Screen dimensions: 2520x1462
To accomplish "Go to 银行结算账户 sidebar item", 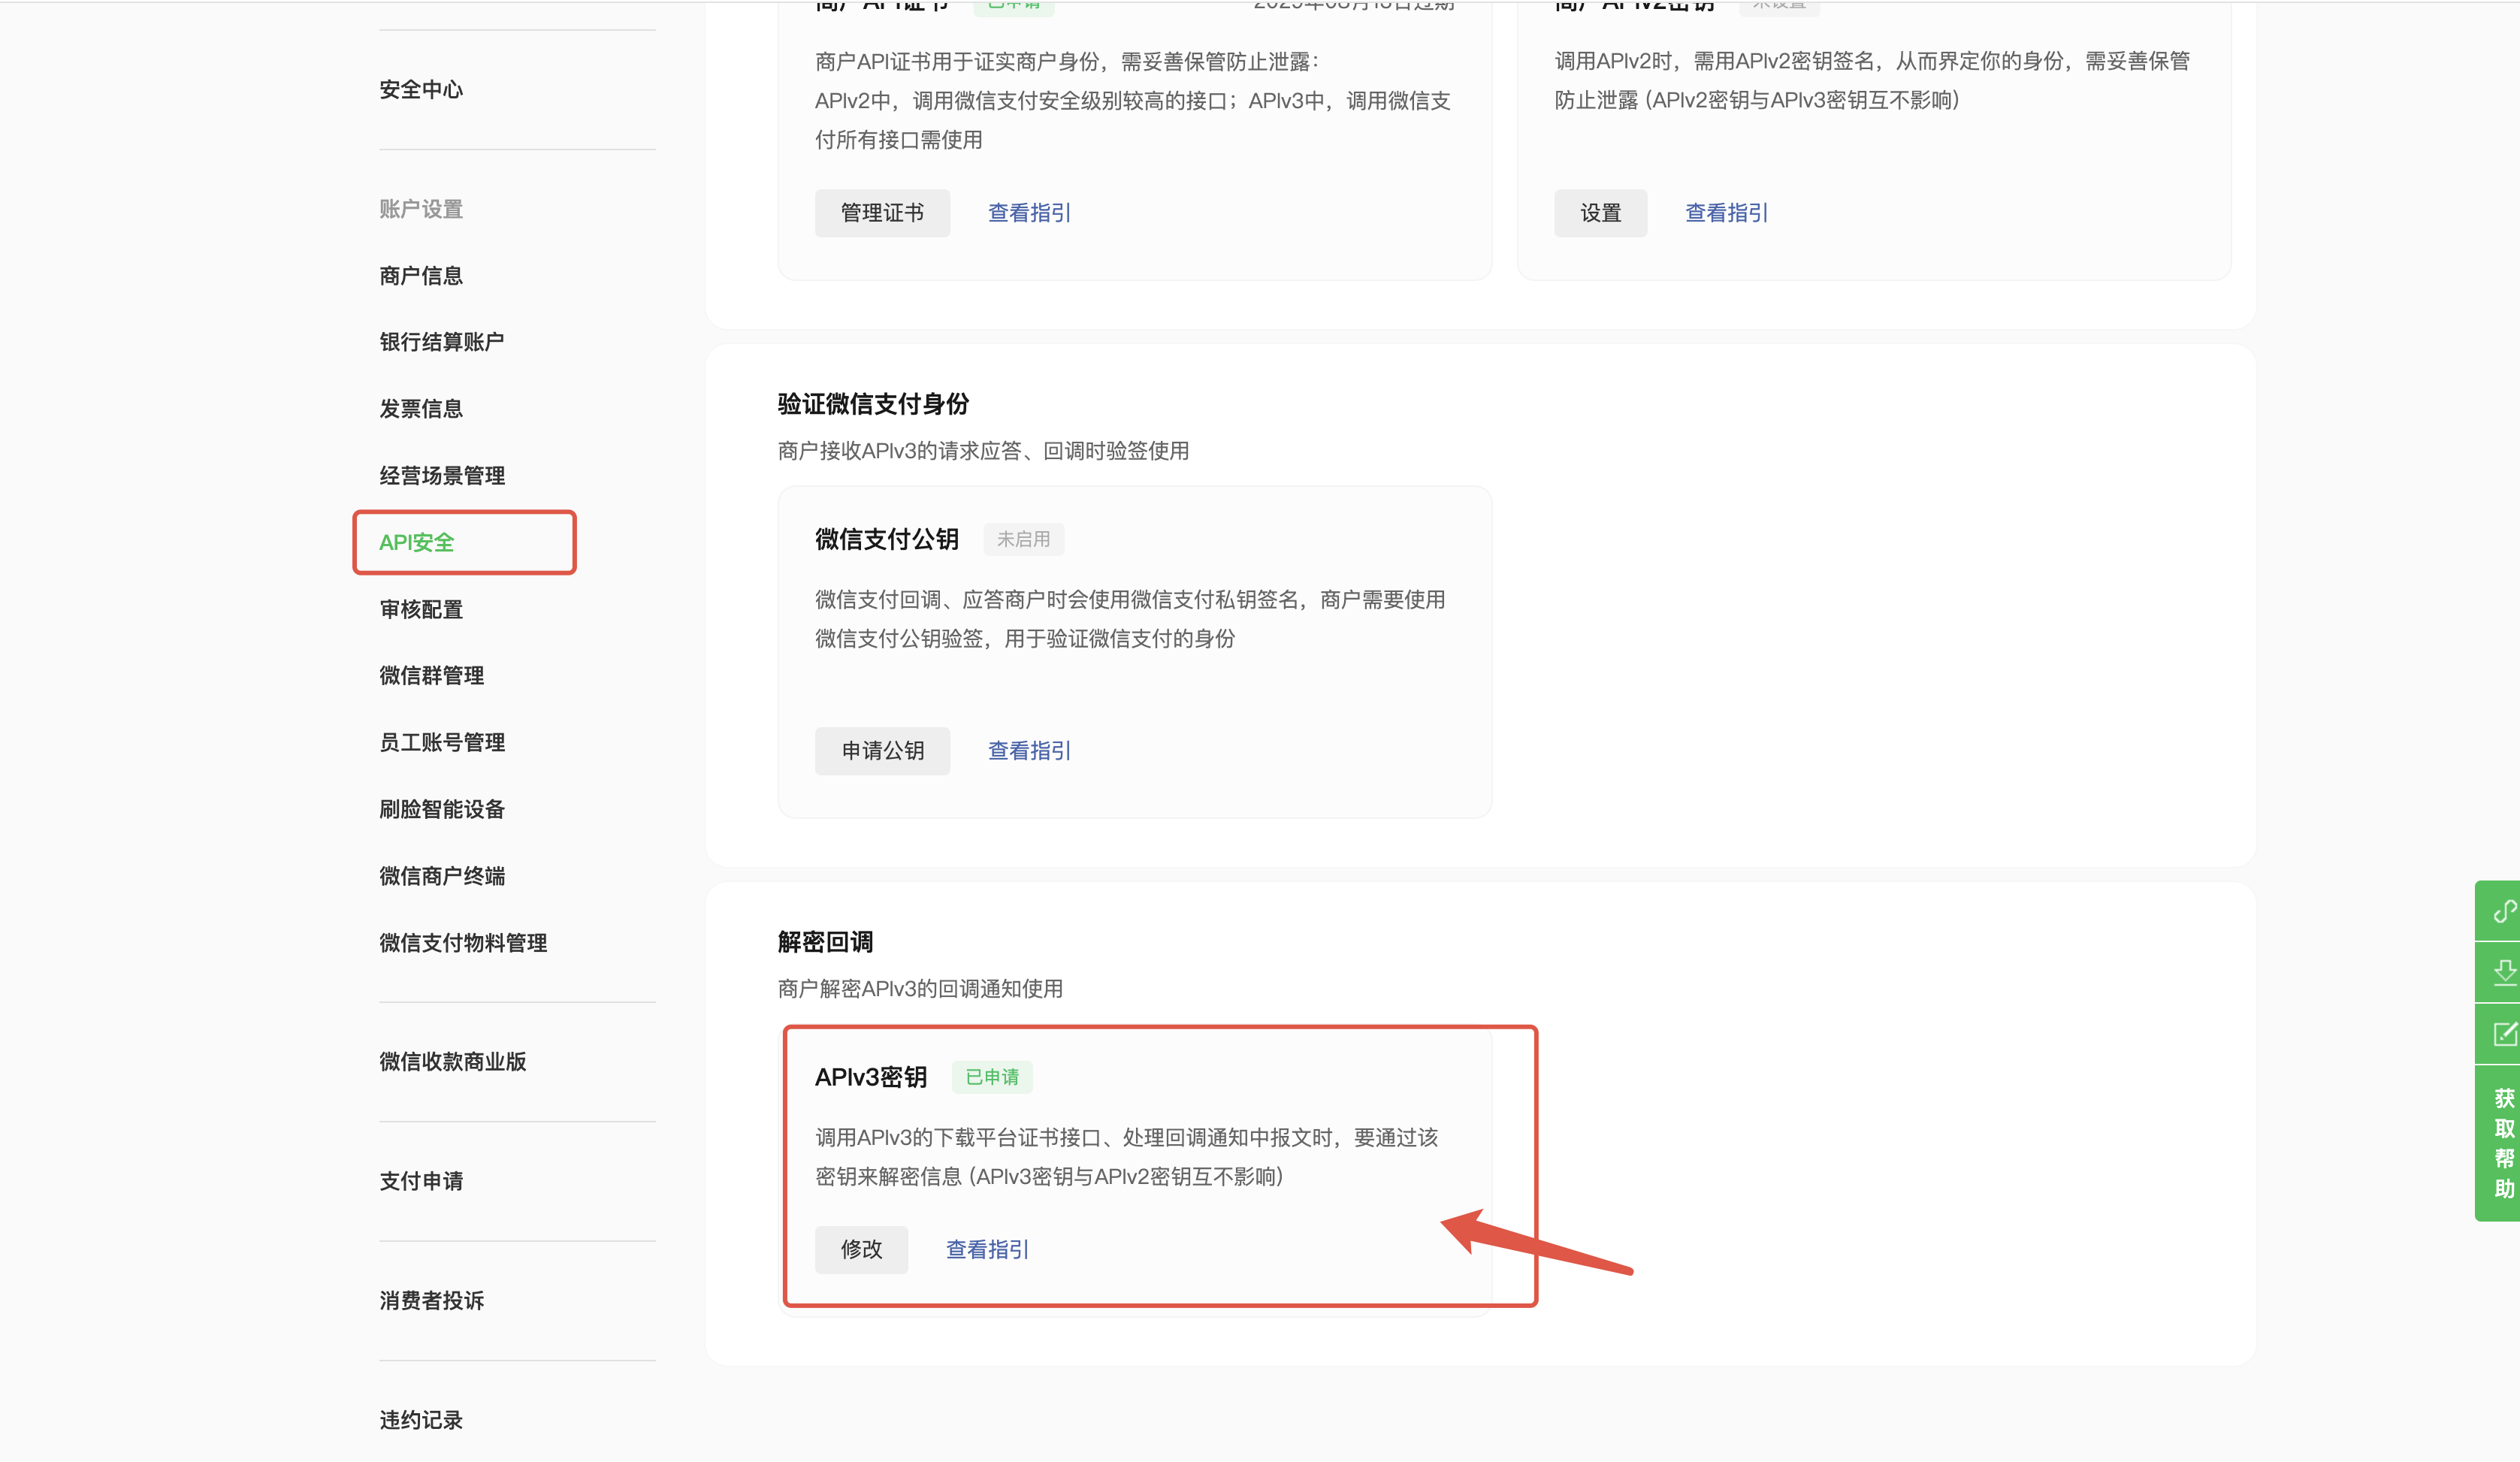I will 442,342.
